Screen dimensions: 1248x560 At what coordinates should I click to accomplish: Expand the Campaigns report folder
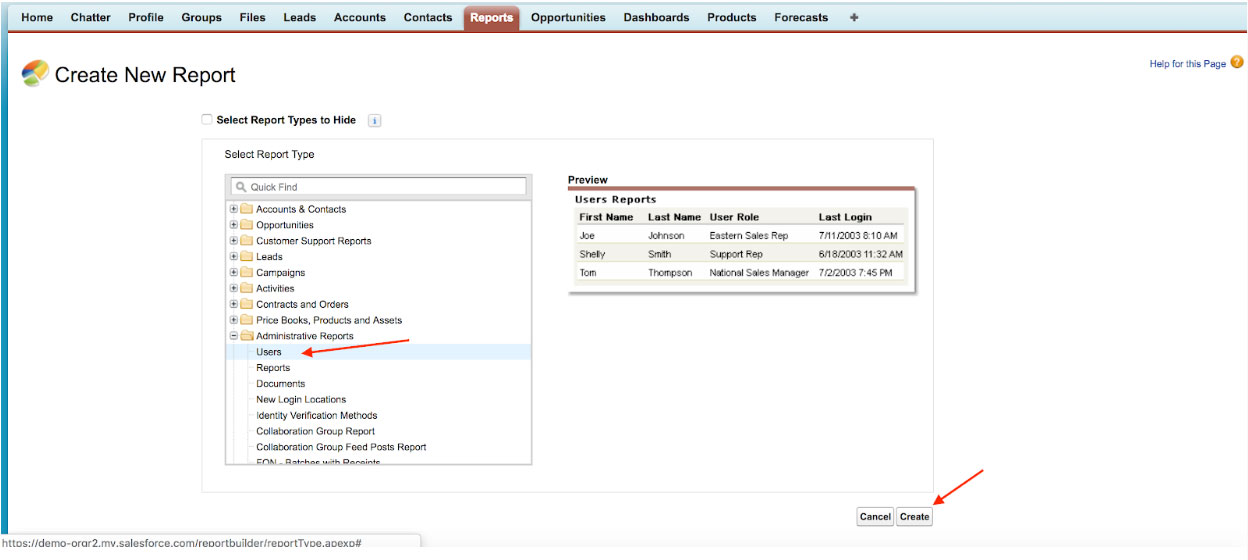tap(234, 273)
